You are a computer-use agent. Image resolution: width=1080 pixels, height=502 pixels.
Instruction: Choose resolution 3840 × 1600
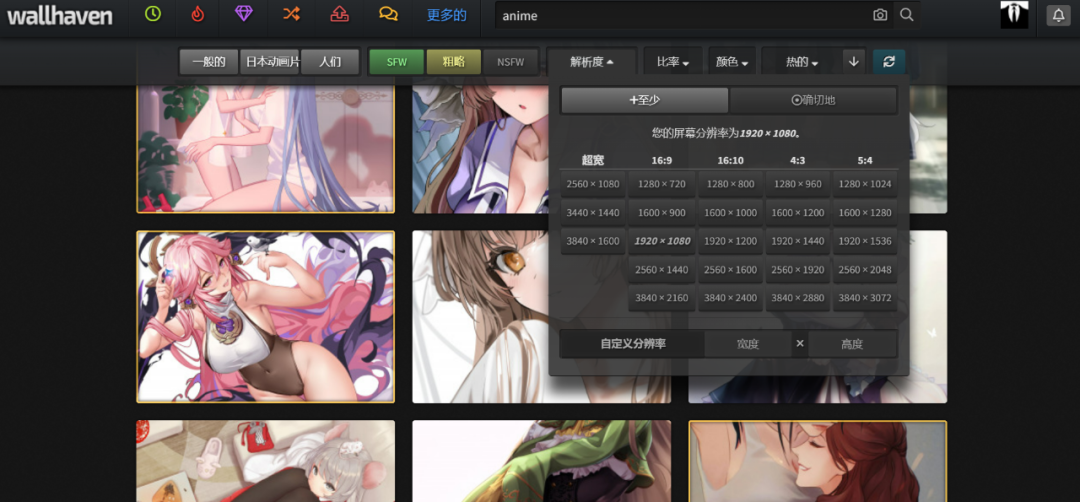[593, 241]
